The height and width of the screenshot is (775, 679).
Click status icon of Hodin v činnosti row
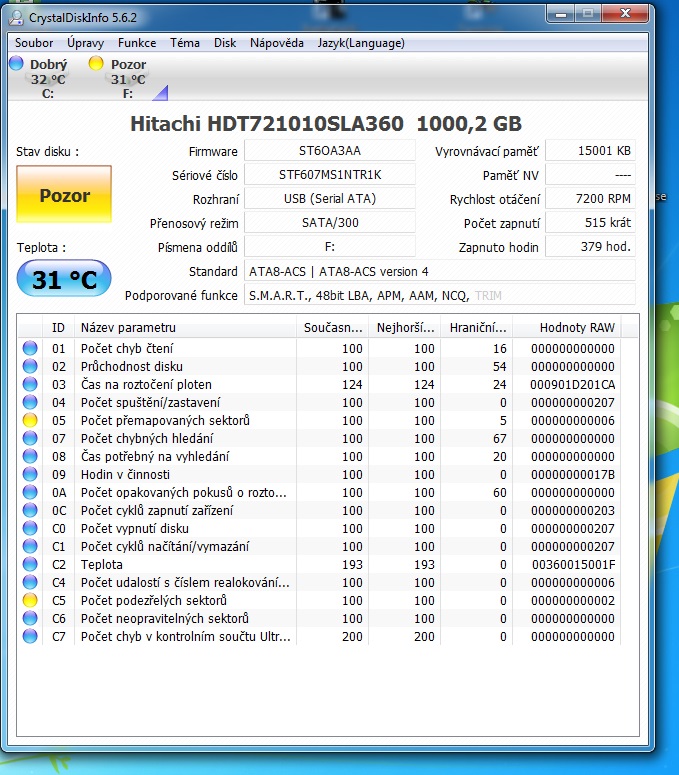point(30,474)
